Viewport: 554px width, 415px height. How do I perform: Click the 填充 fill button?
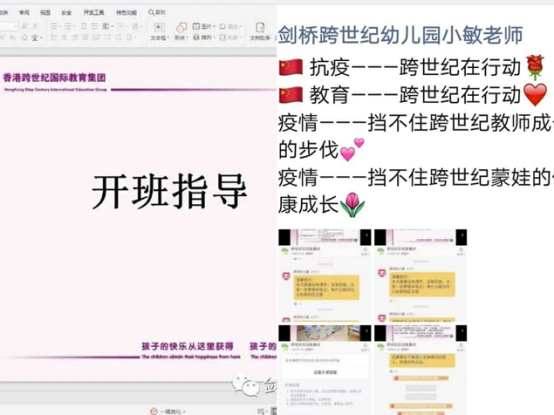tap(230, 26)
